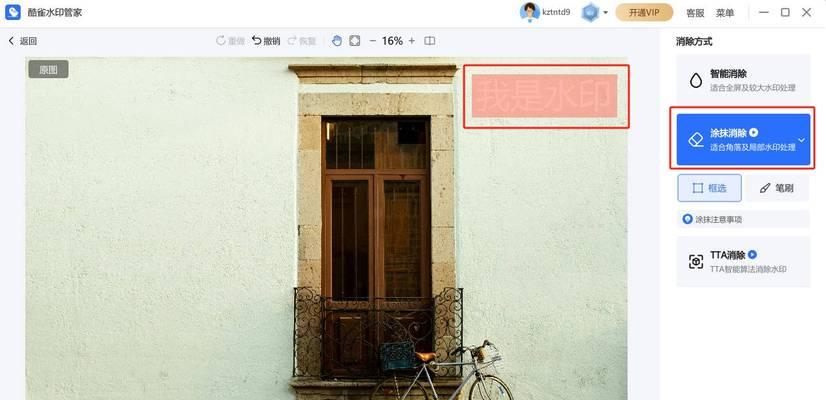Click the 原图 original image label
Screen dimensions: 826x400
[48, 69]
